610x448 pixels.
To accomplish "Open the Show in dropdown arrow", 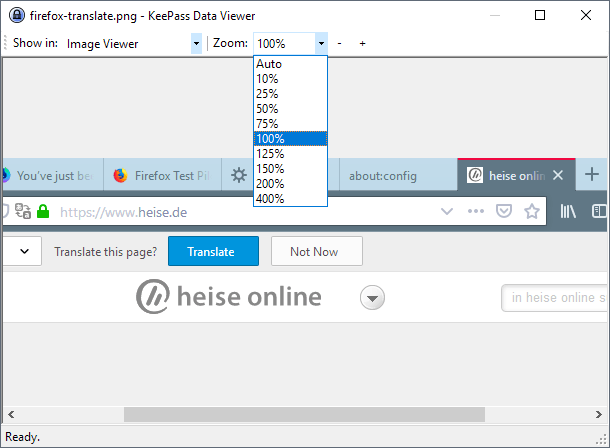I will pyautogui.click(x=196, y=43).
